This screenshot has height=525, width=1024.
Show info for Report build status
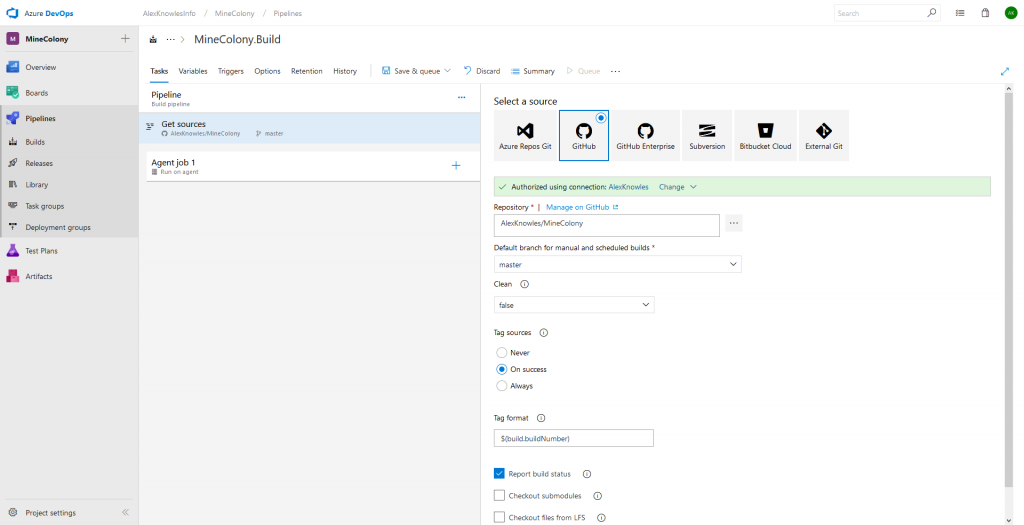click(x=586, y=474)
